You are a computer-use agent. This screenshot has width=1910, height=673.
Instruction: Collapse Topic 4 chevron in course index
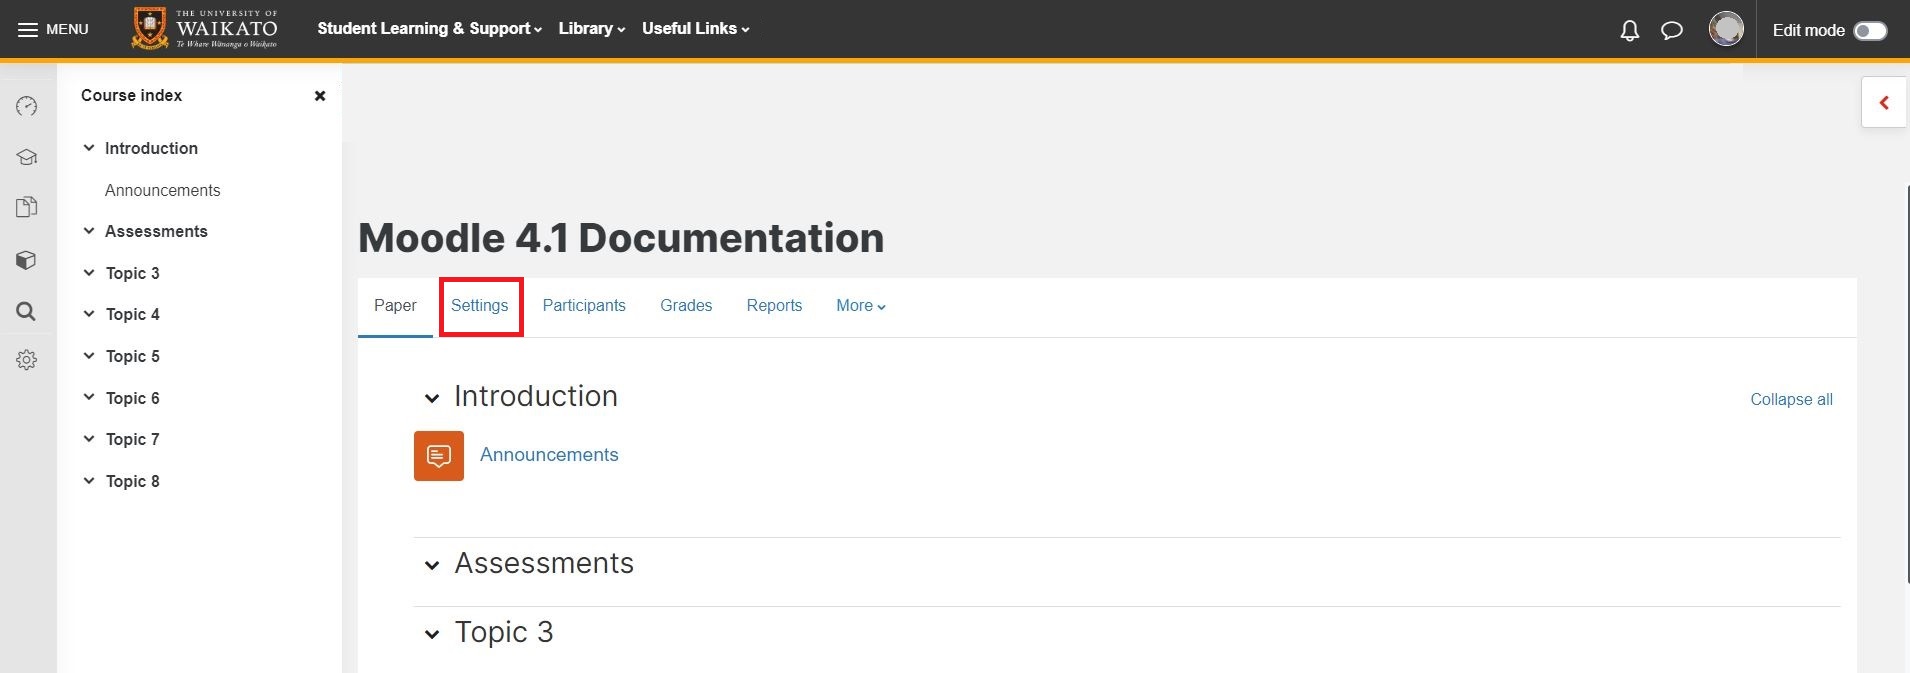tap(89, 314)
